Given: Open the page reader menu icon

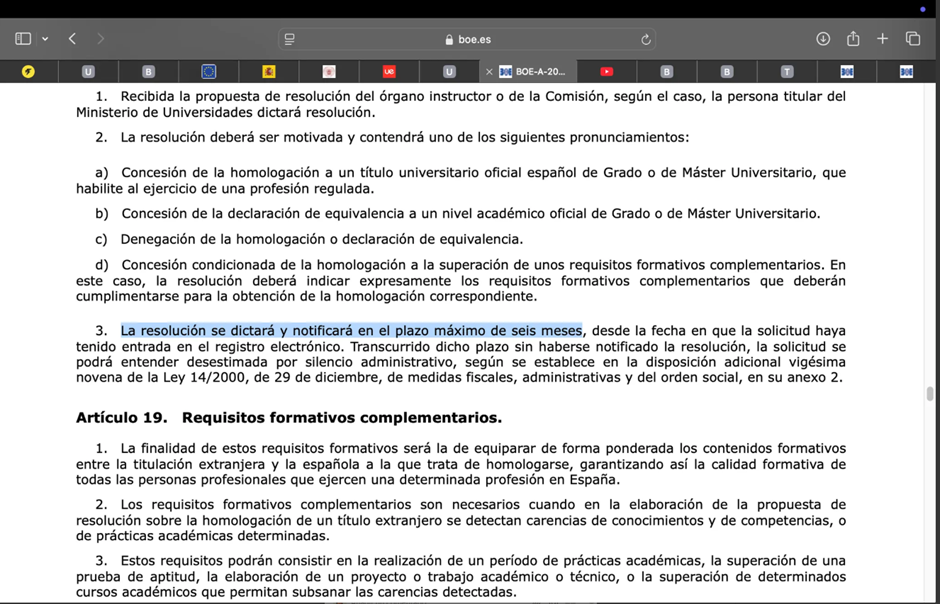Looking at the screenshot, I should 290,40.
